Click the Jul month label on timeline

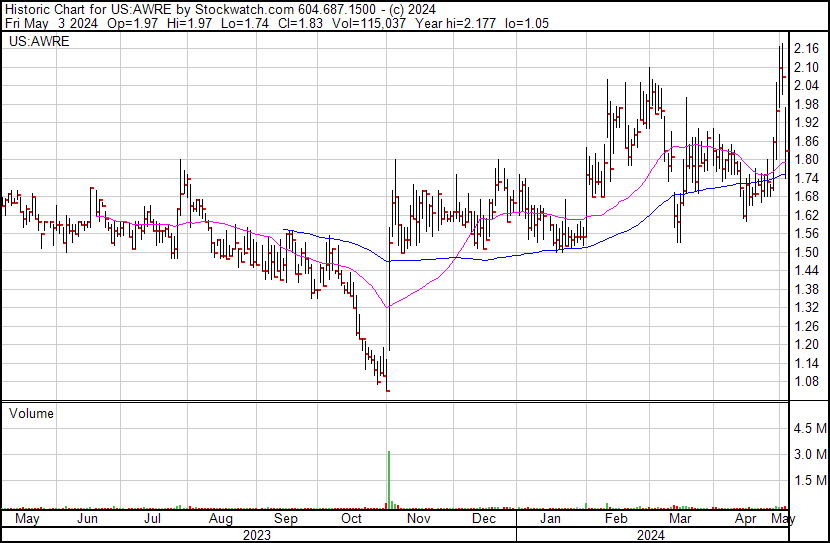(155, 520)
